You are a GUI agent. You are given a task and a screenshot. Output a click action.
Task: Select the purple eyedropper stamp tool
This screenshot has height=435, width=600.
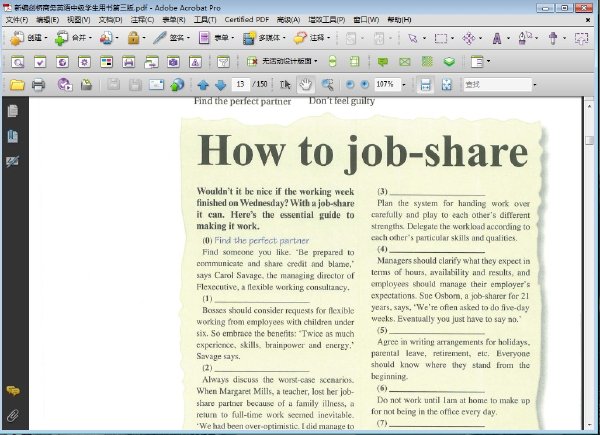coord(553,38)
